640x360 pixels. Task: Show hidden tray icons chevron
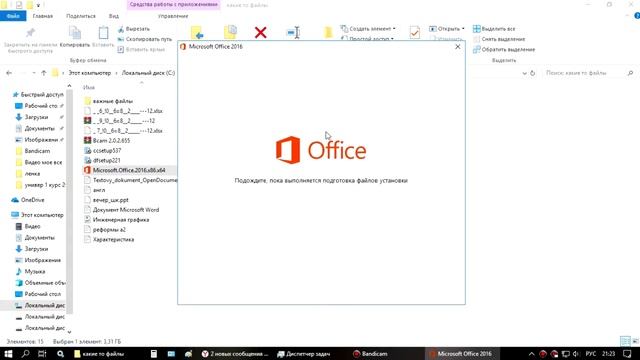click(x=531, y=354)
